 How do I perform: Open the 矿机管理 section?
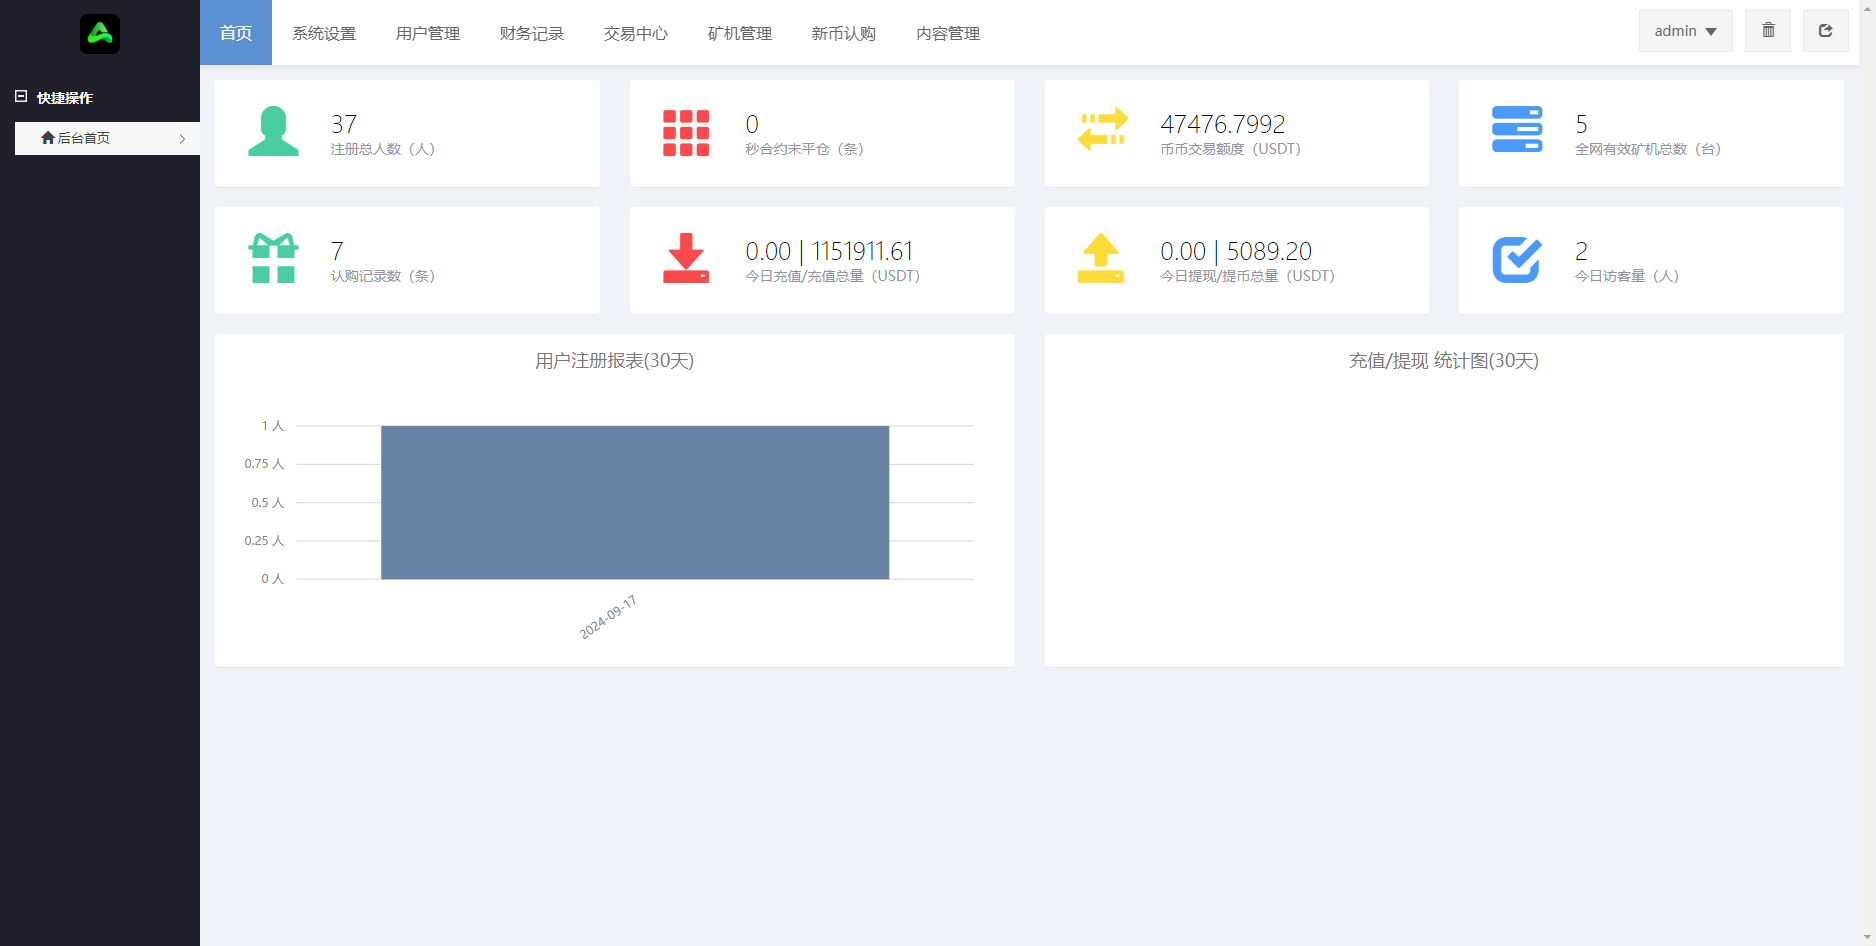(x=739, y=32)
